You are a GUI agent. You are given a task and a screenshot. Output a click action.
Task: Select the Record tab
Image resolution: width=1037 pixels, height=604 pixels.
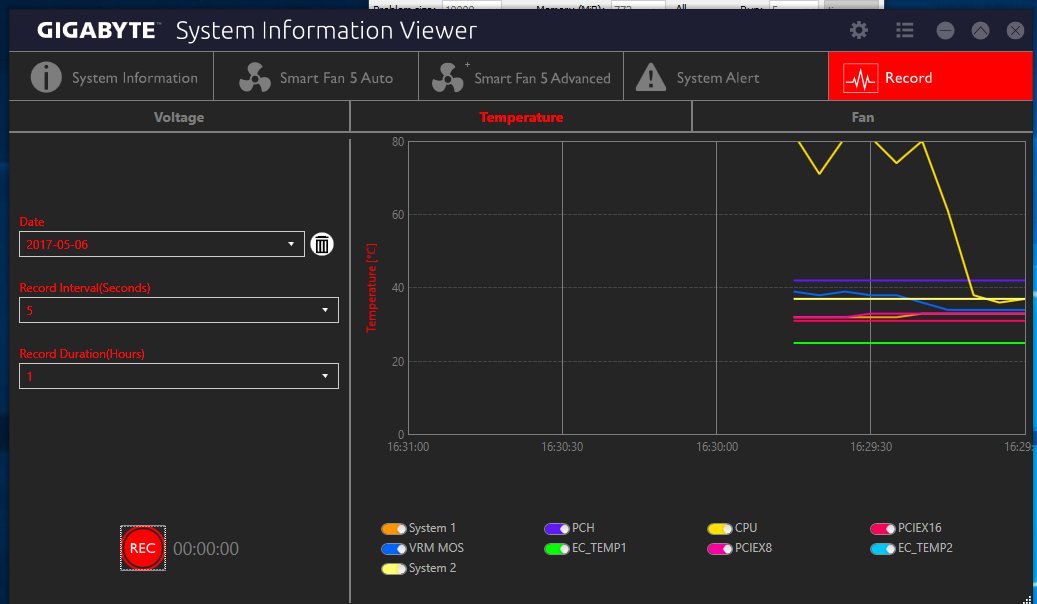930,78
